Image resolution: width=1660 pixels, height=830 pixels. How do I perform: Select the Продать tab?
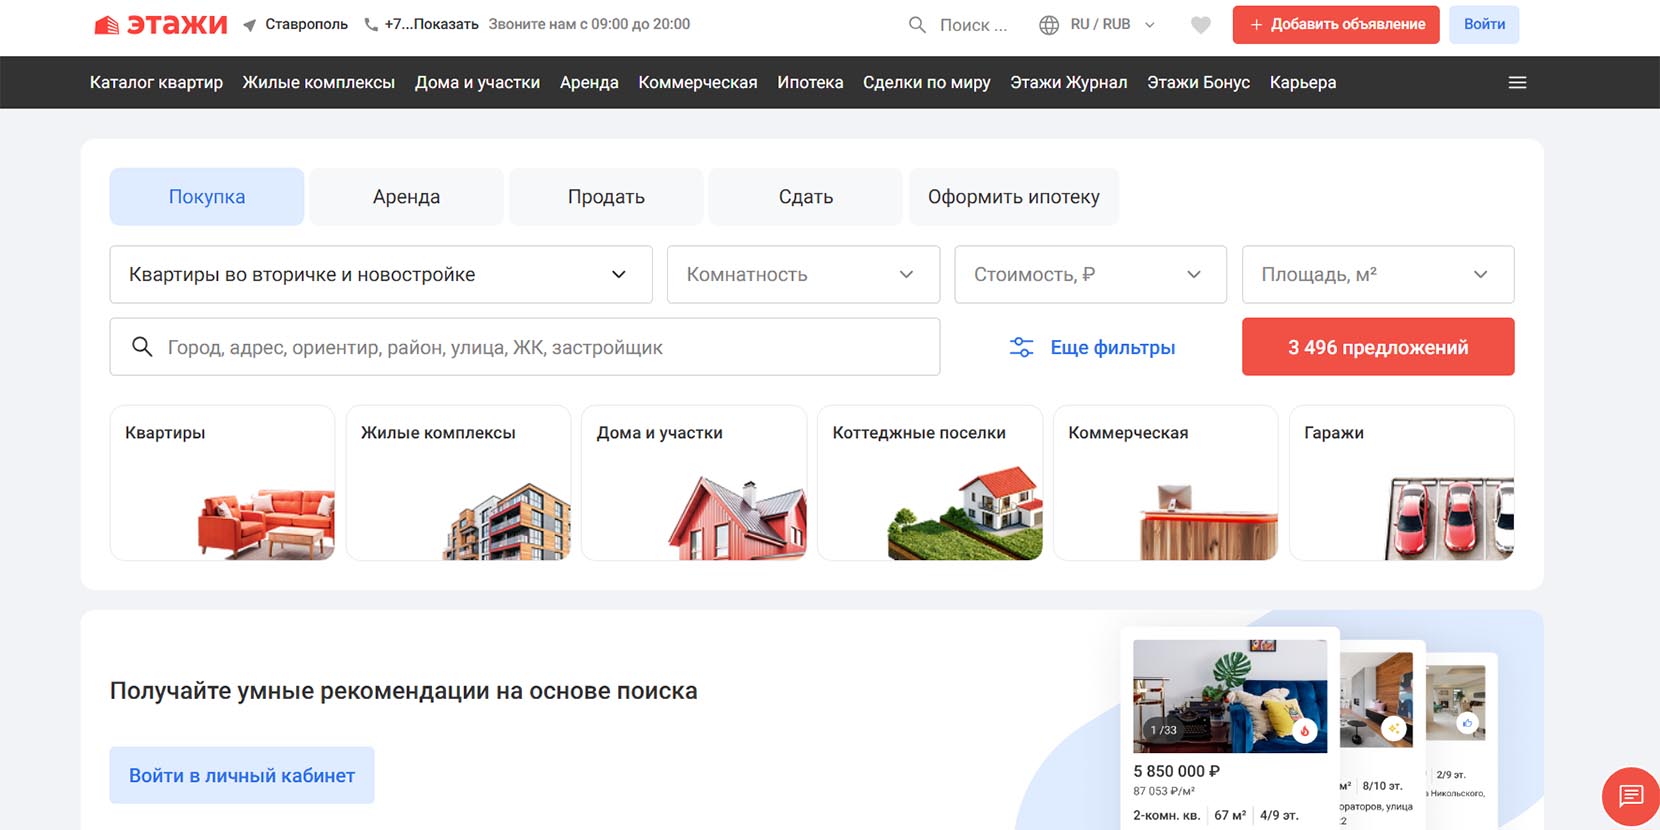(x=606, y=197)
